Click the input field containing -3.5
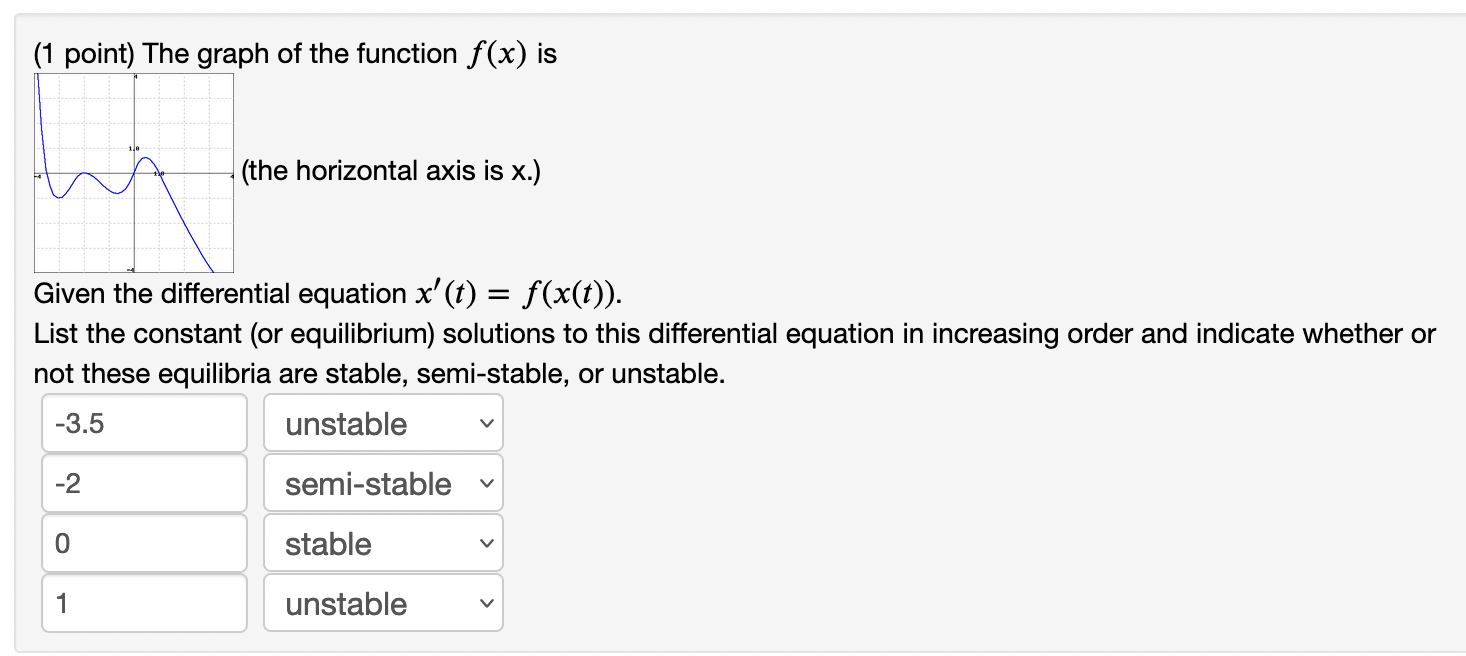 click(144, 423)
